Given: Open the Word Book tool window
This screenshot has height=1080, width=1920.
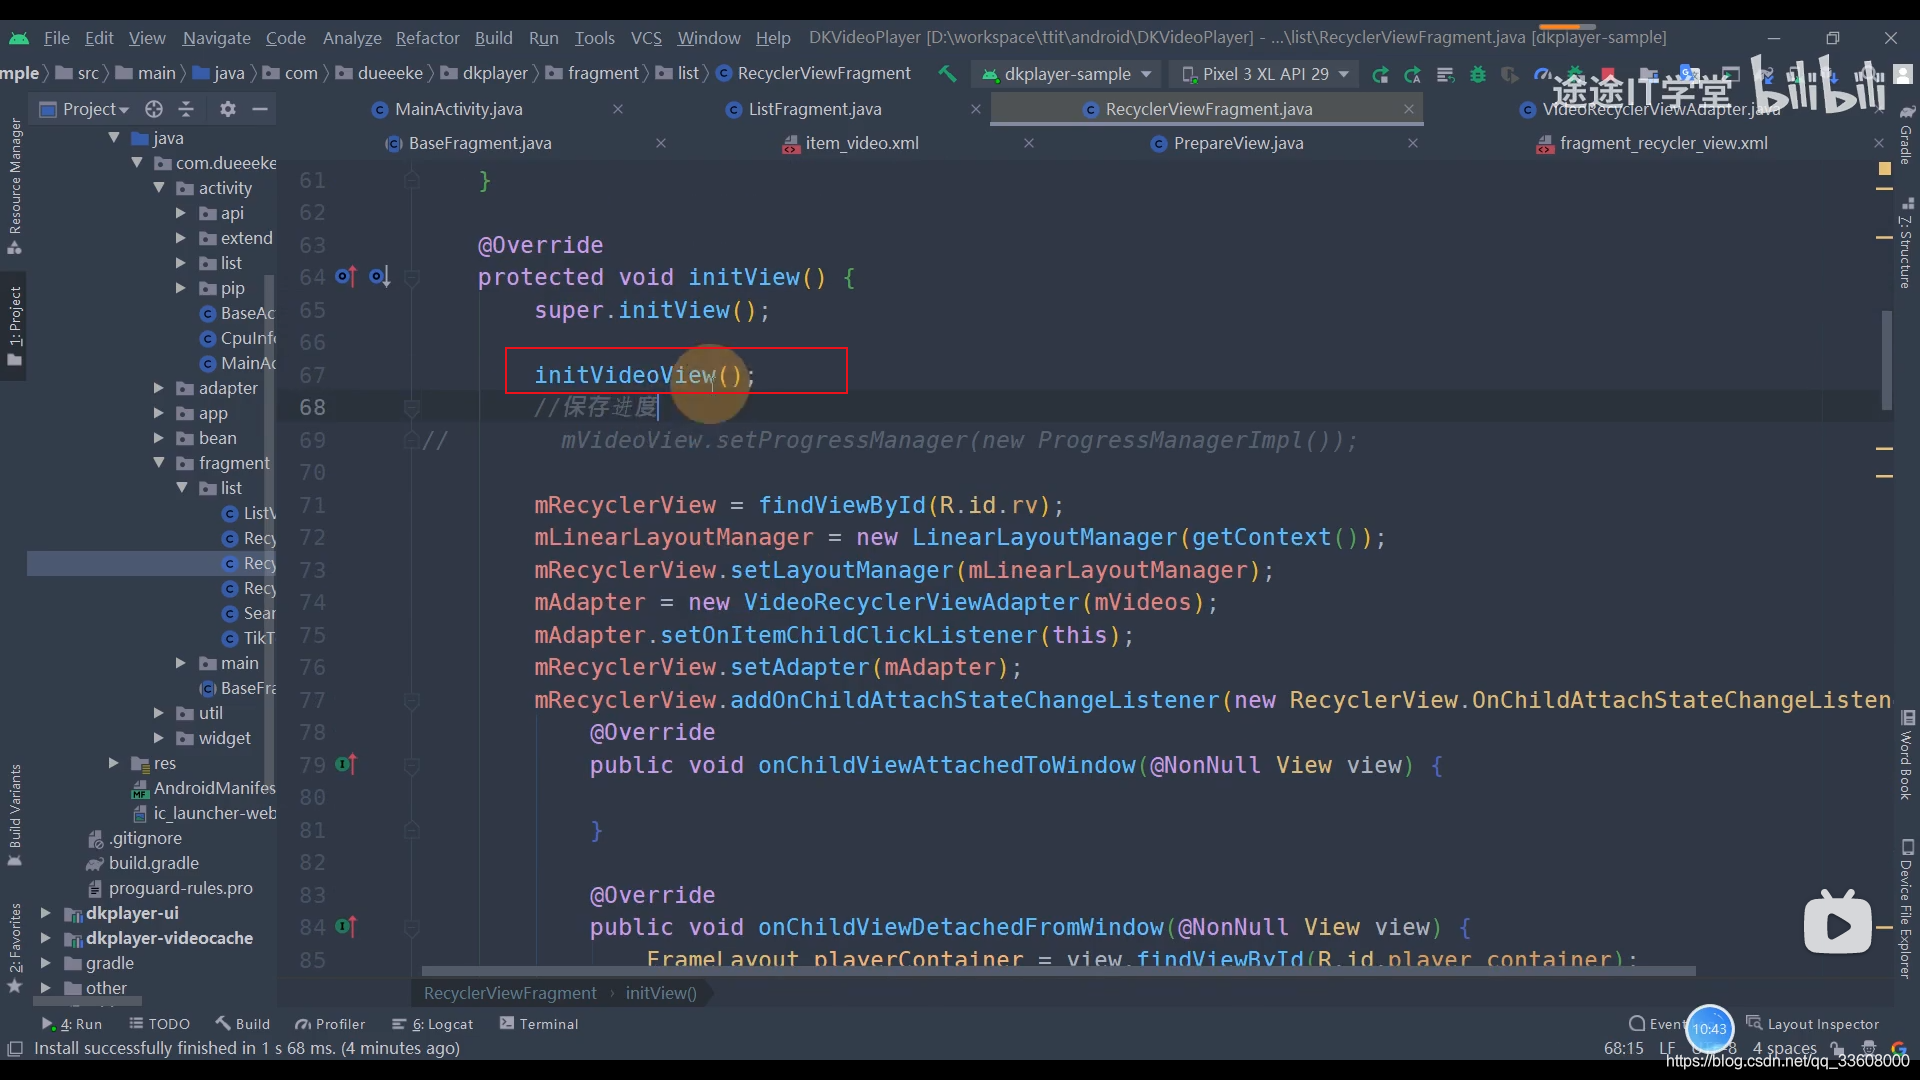Looking at the screenshot, I should (1907, 755).
